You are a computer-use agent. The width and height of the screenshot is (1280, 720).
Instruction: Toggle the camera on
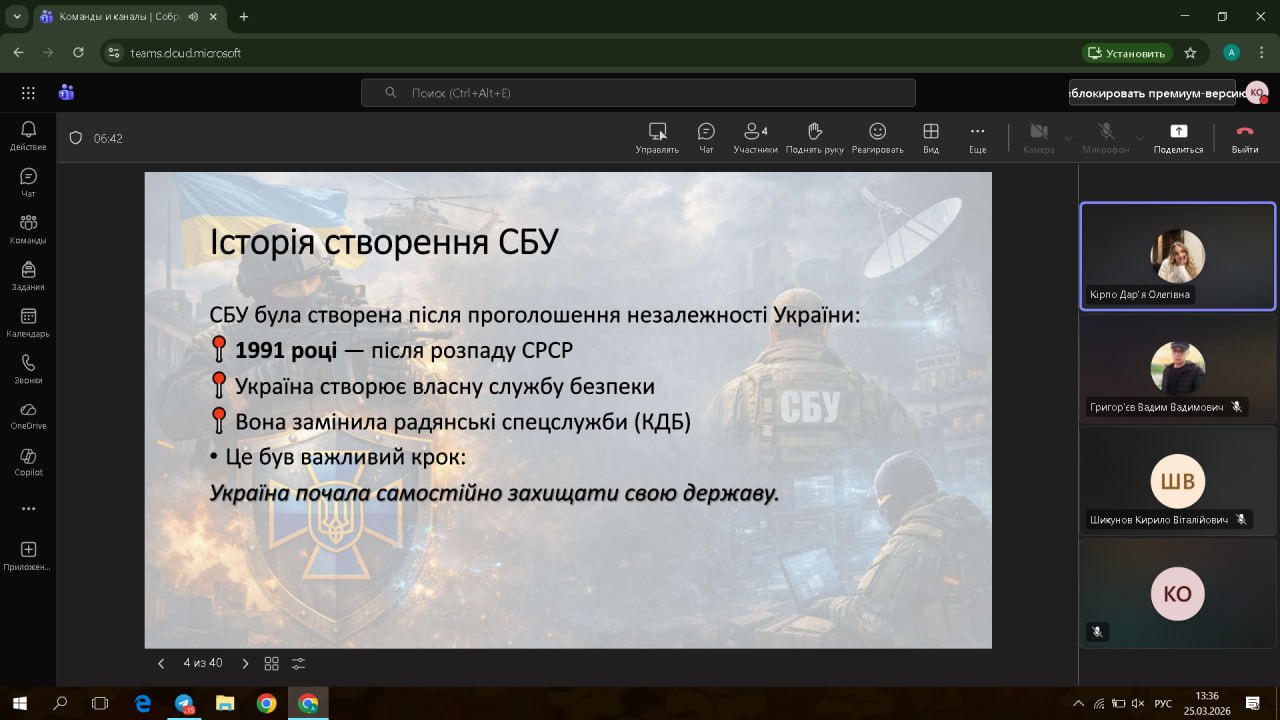click(1038, 137)
